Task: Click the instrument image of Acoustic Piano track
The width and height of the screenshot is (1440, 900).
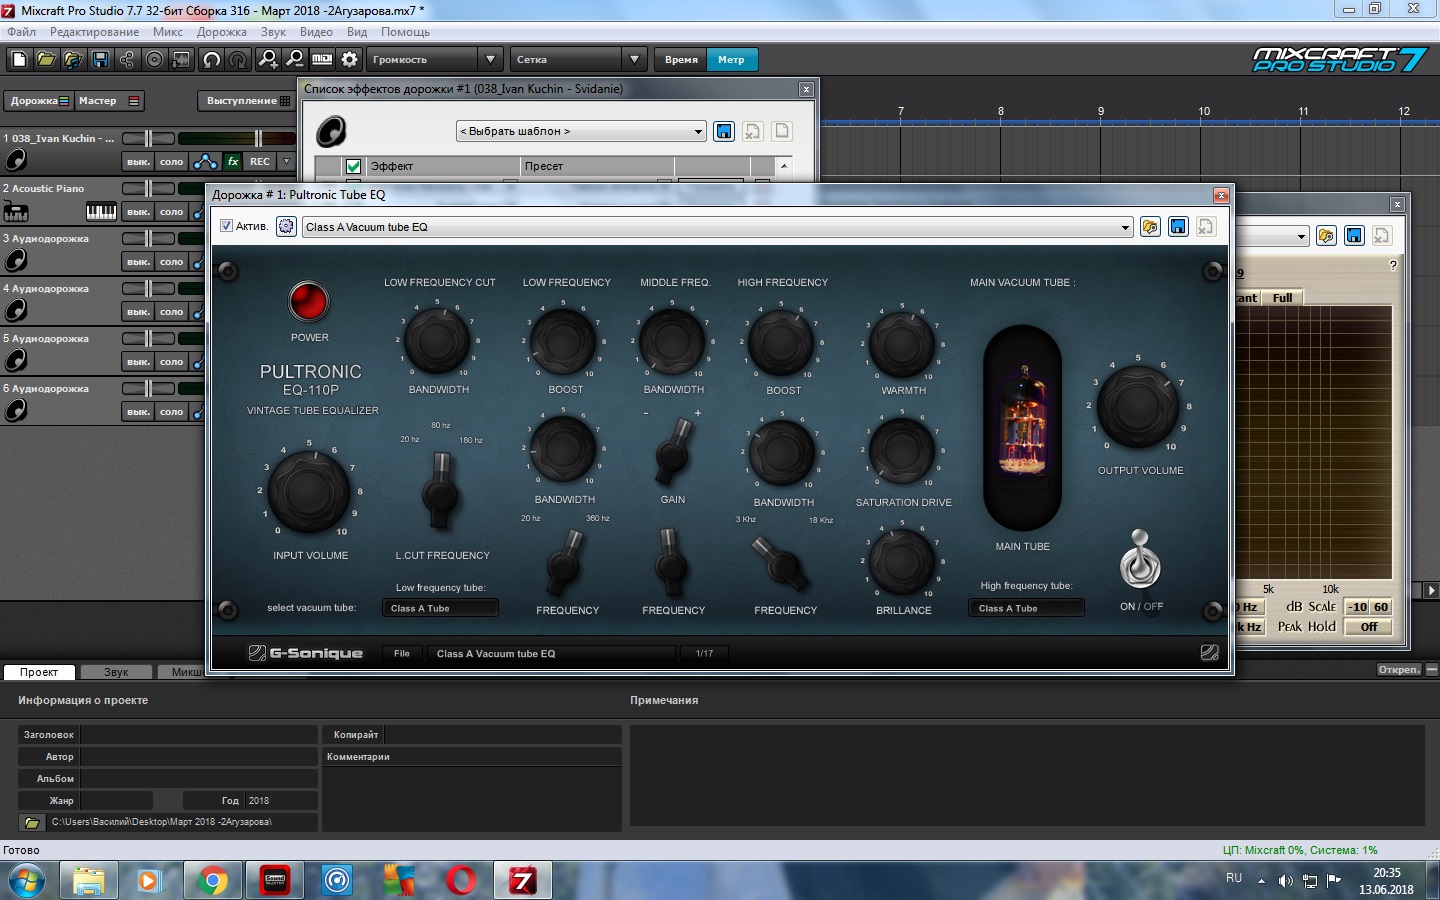Action: coord(16,211)
